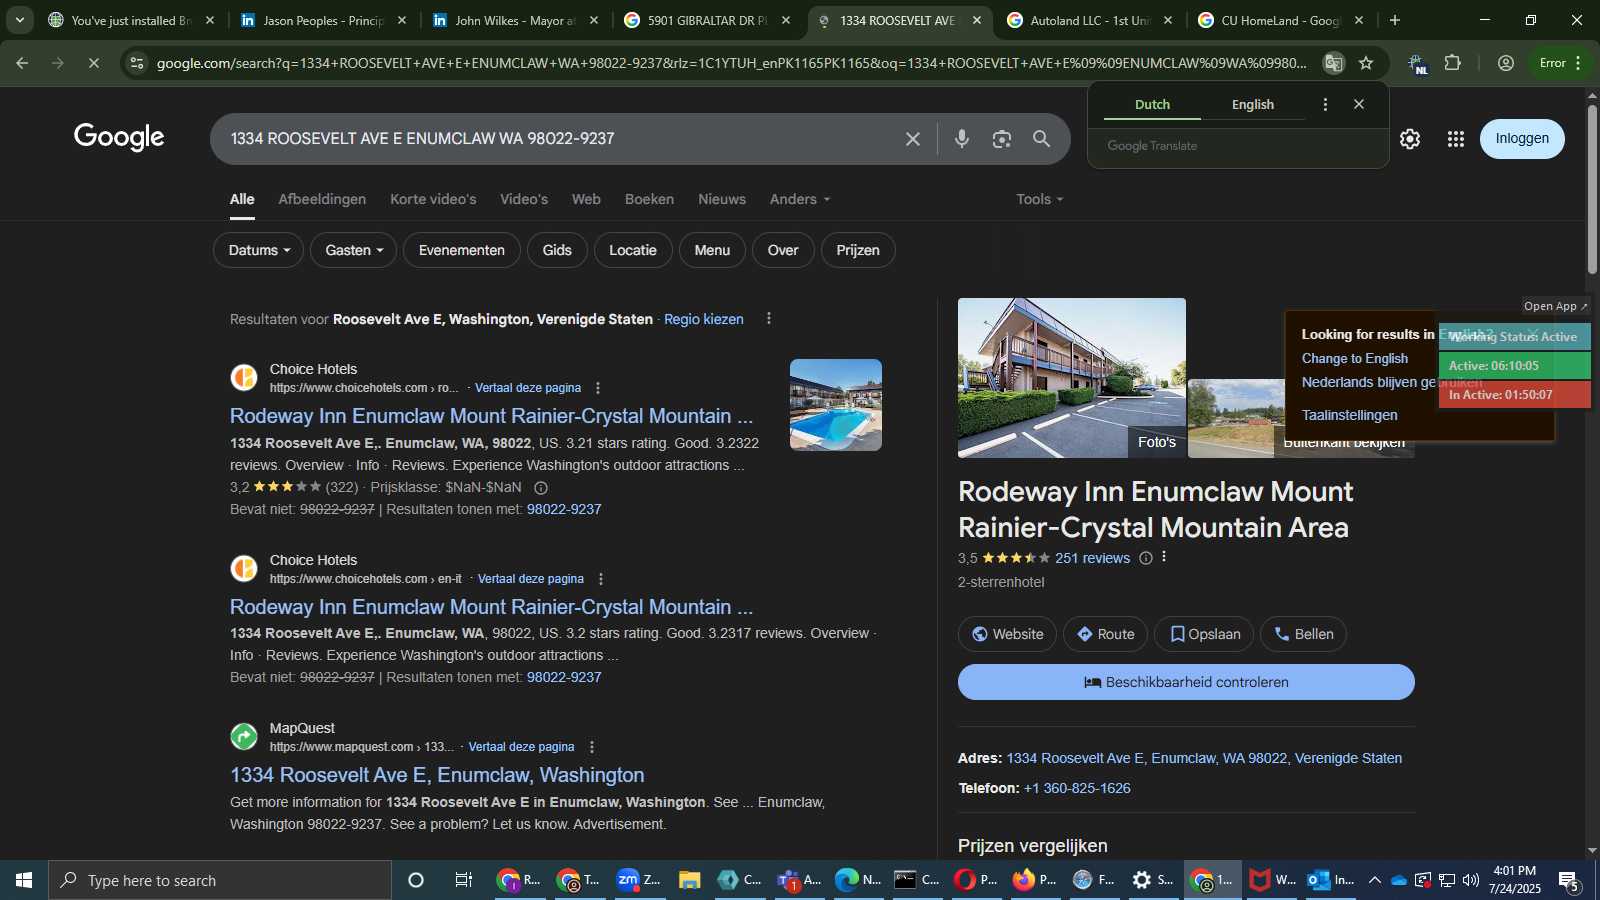Open File Explorer from taskbar
Image resolution: width=1600 pixels, height=900 pixels.
[x=689, y=880]
